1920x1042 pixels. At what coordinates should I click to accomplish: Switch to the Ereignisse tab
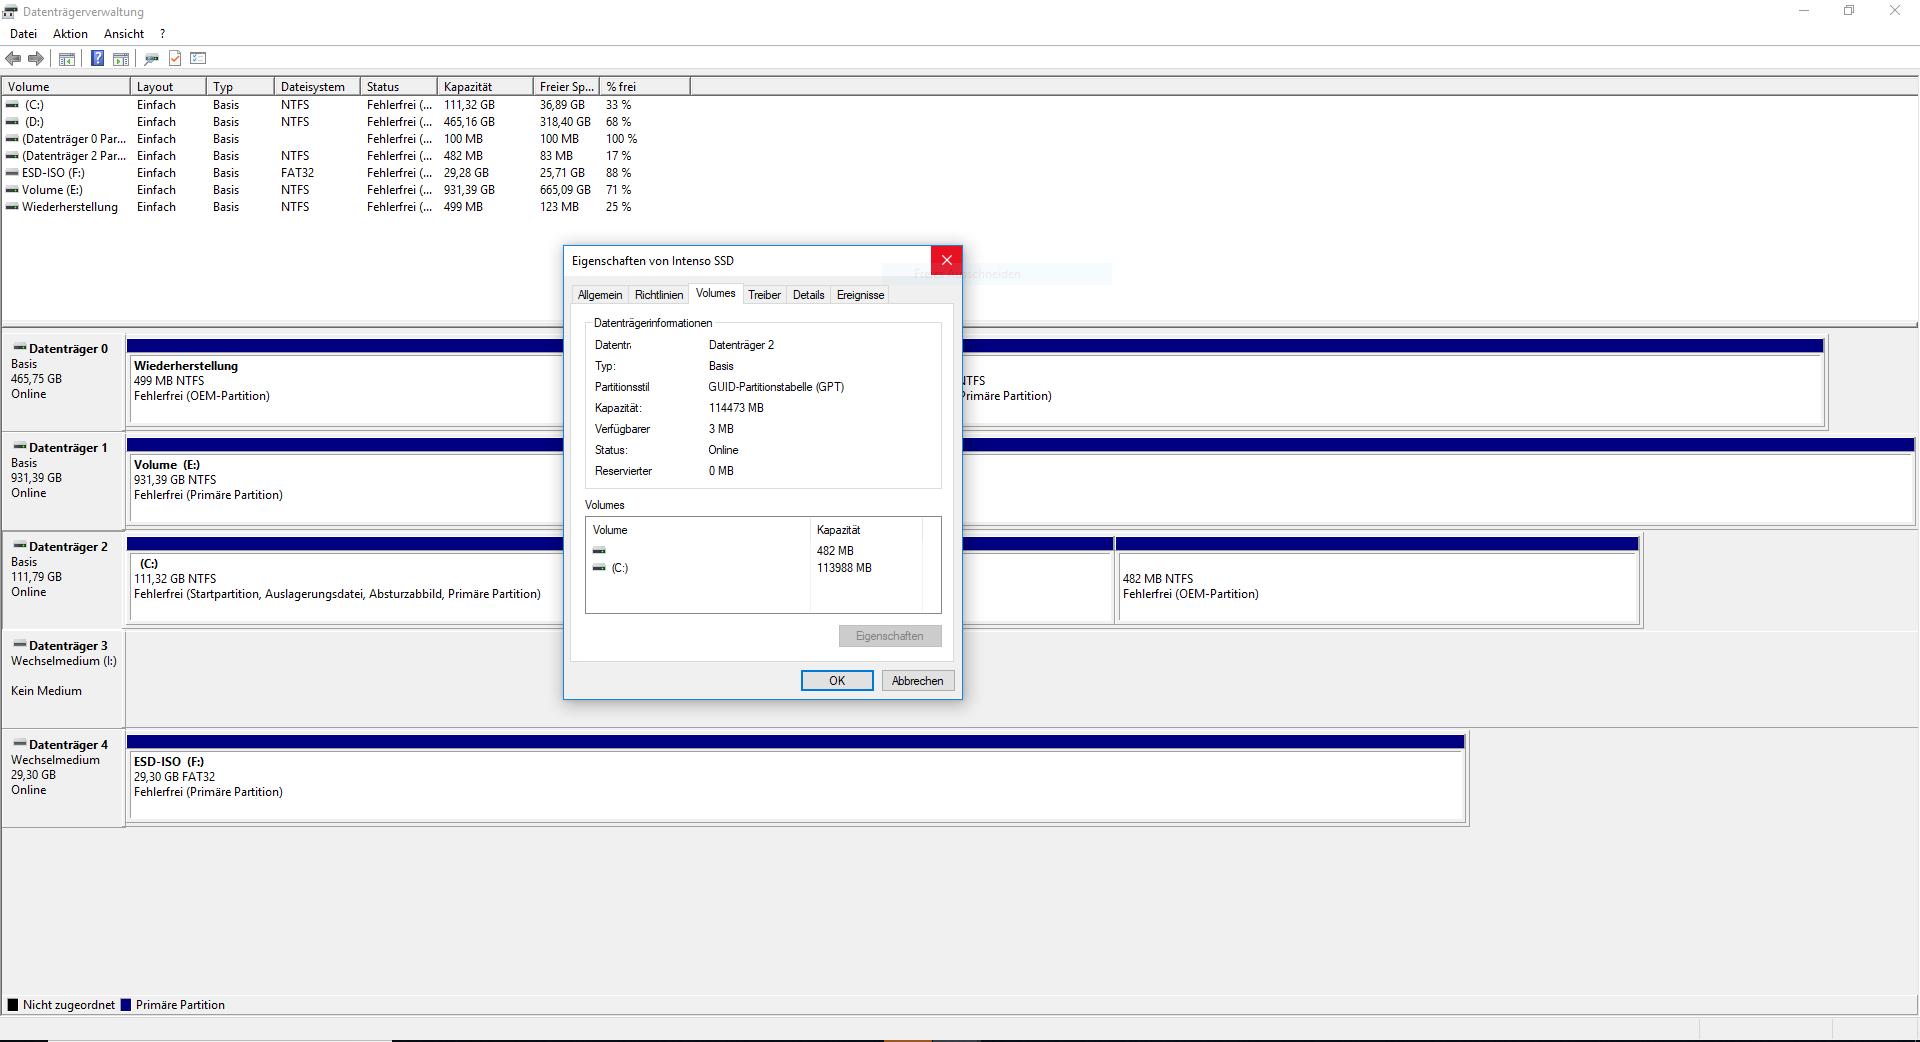click(861, 295)
